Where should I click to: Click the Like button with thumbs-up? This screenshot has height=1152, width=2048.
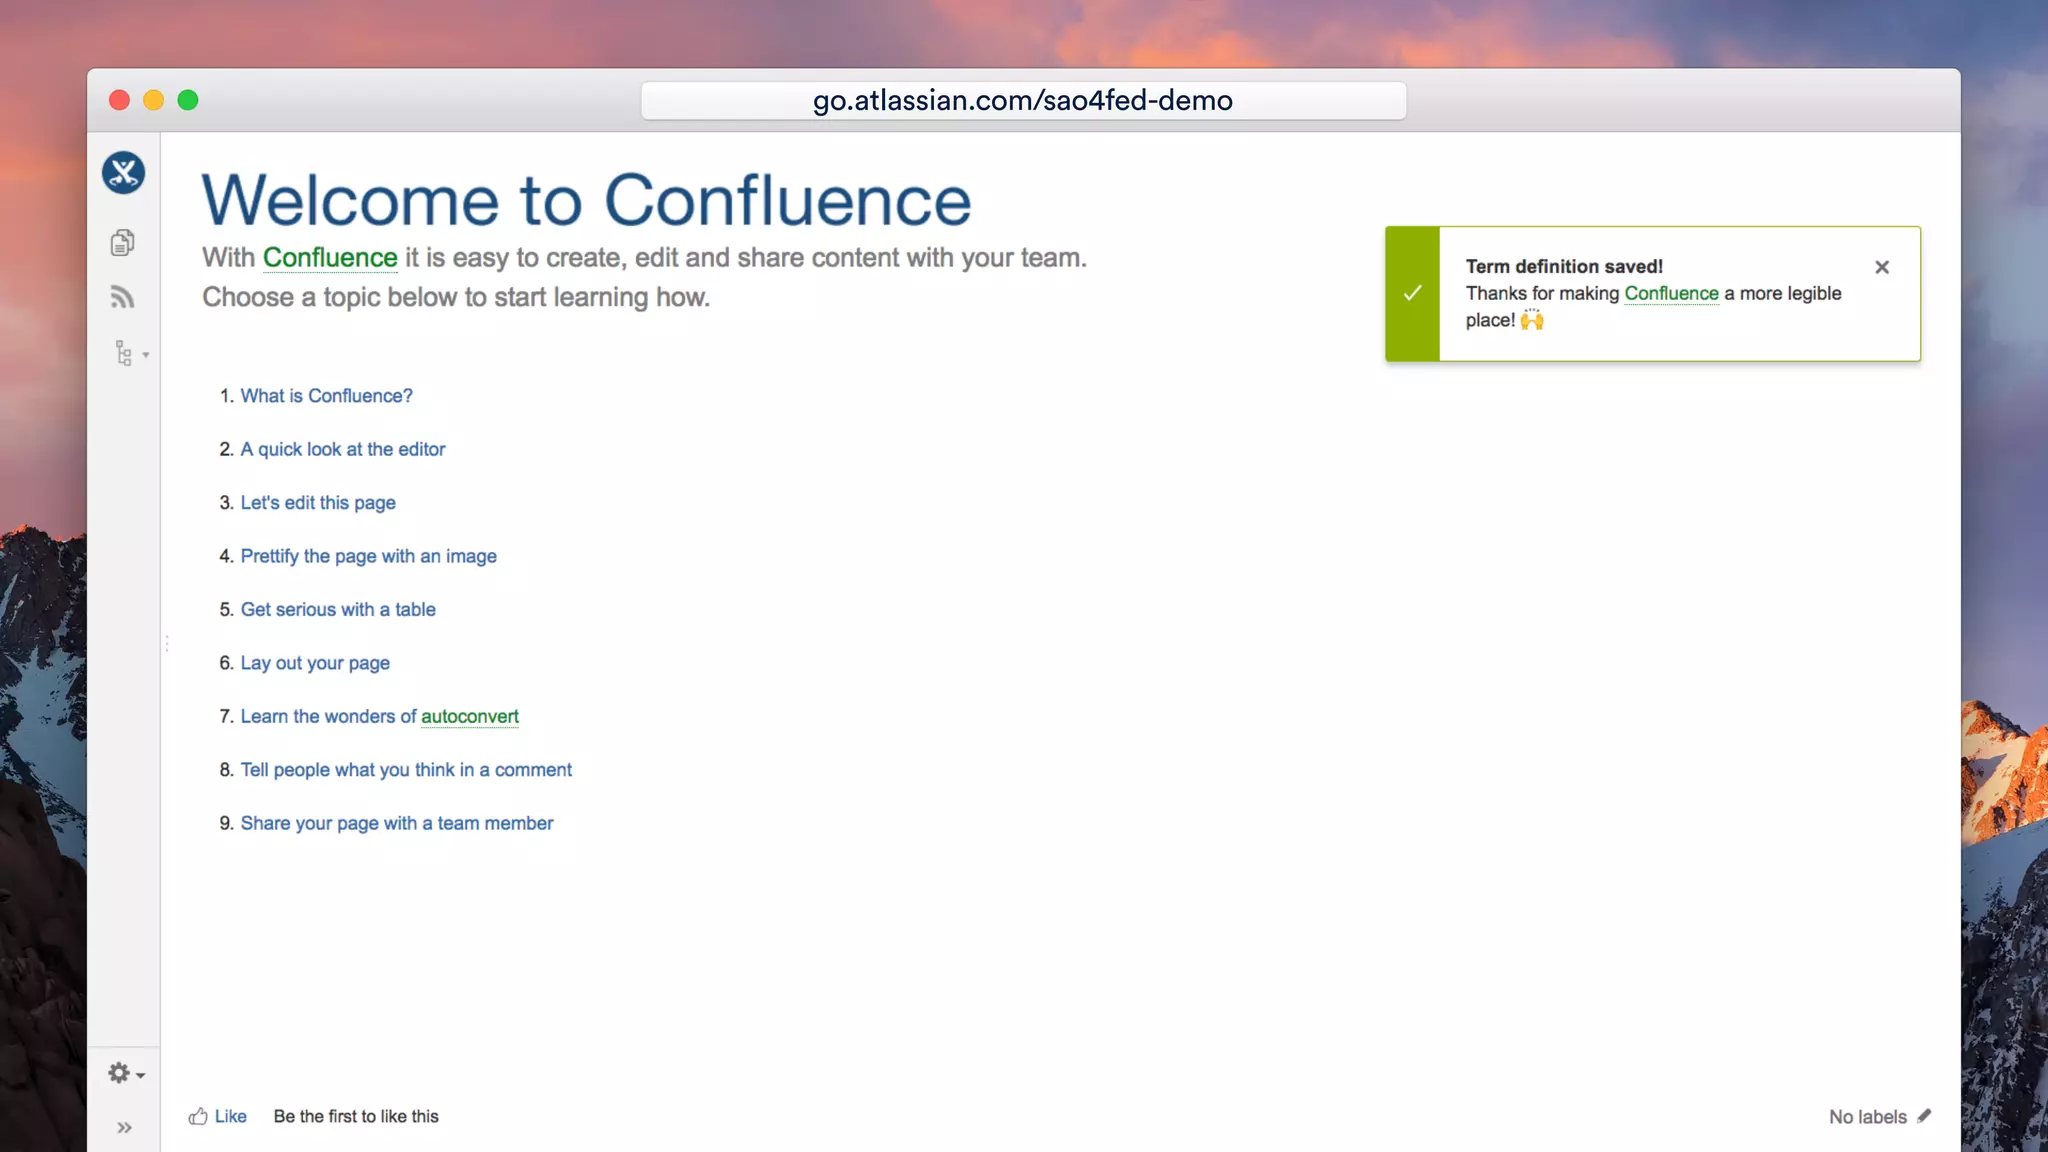[218, 1116]
